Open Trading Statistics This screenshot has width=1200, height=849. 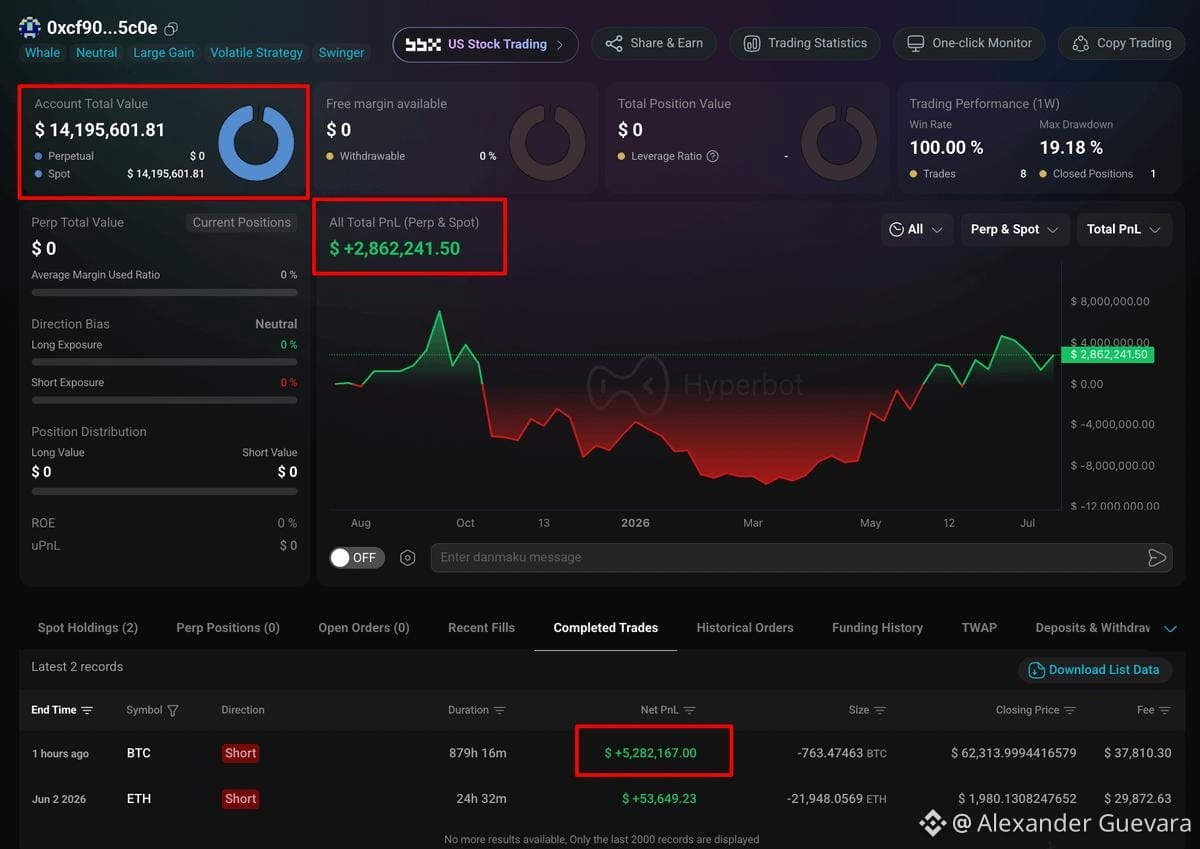click(x=805, y=44)
